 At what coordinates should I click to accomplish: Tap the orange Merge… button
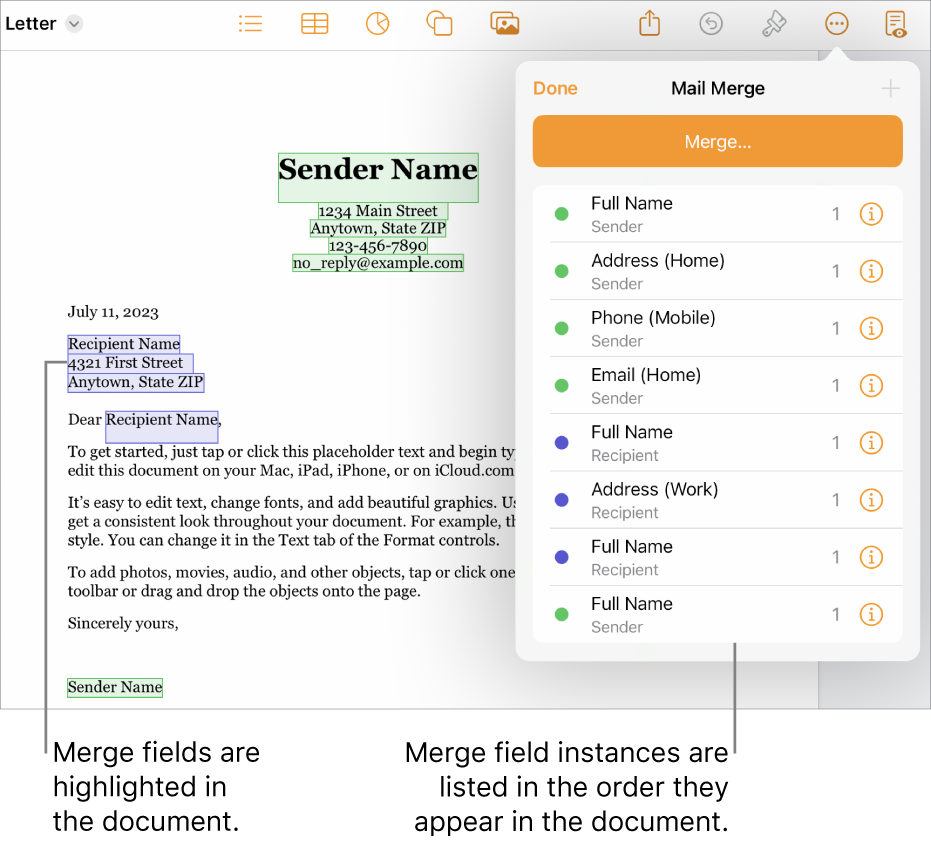pyautogui.click(x=717, y=141)
